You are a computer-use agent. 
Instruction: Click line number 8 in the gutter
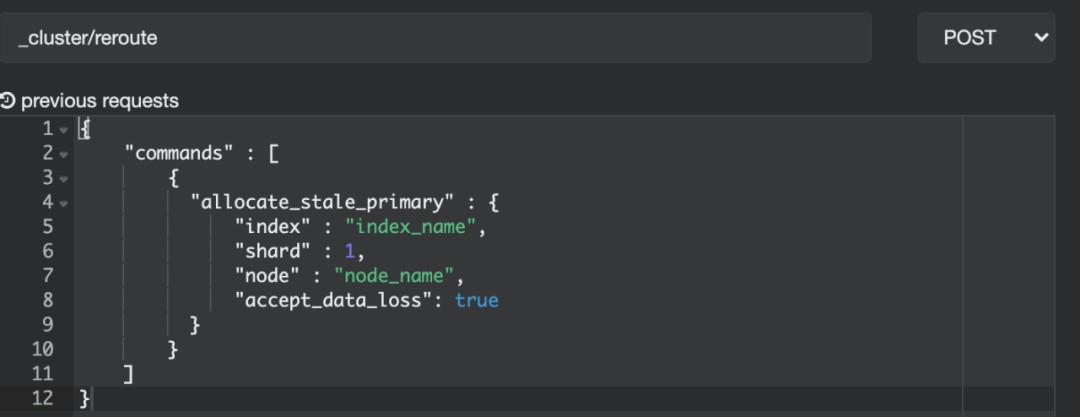point(47,300)
